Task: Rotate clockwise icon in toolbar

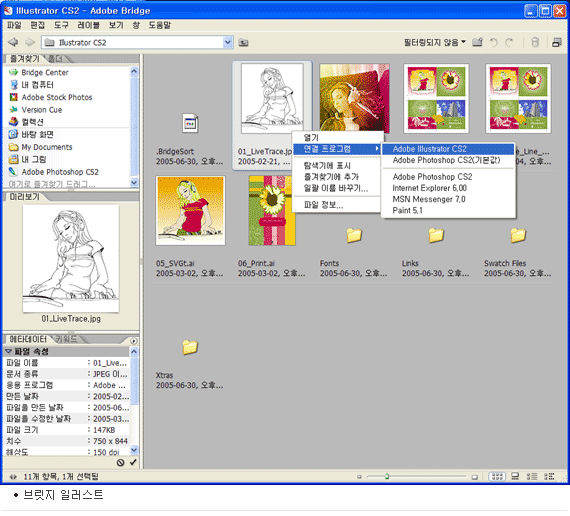Action: coord(509,43)
